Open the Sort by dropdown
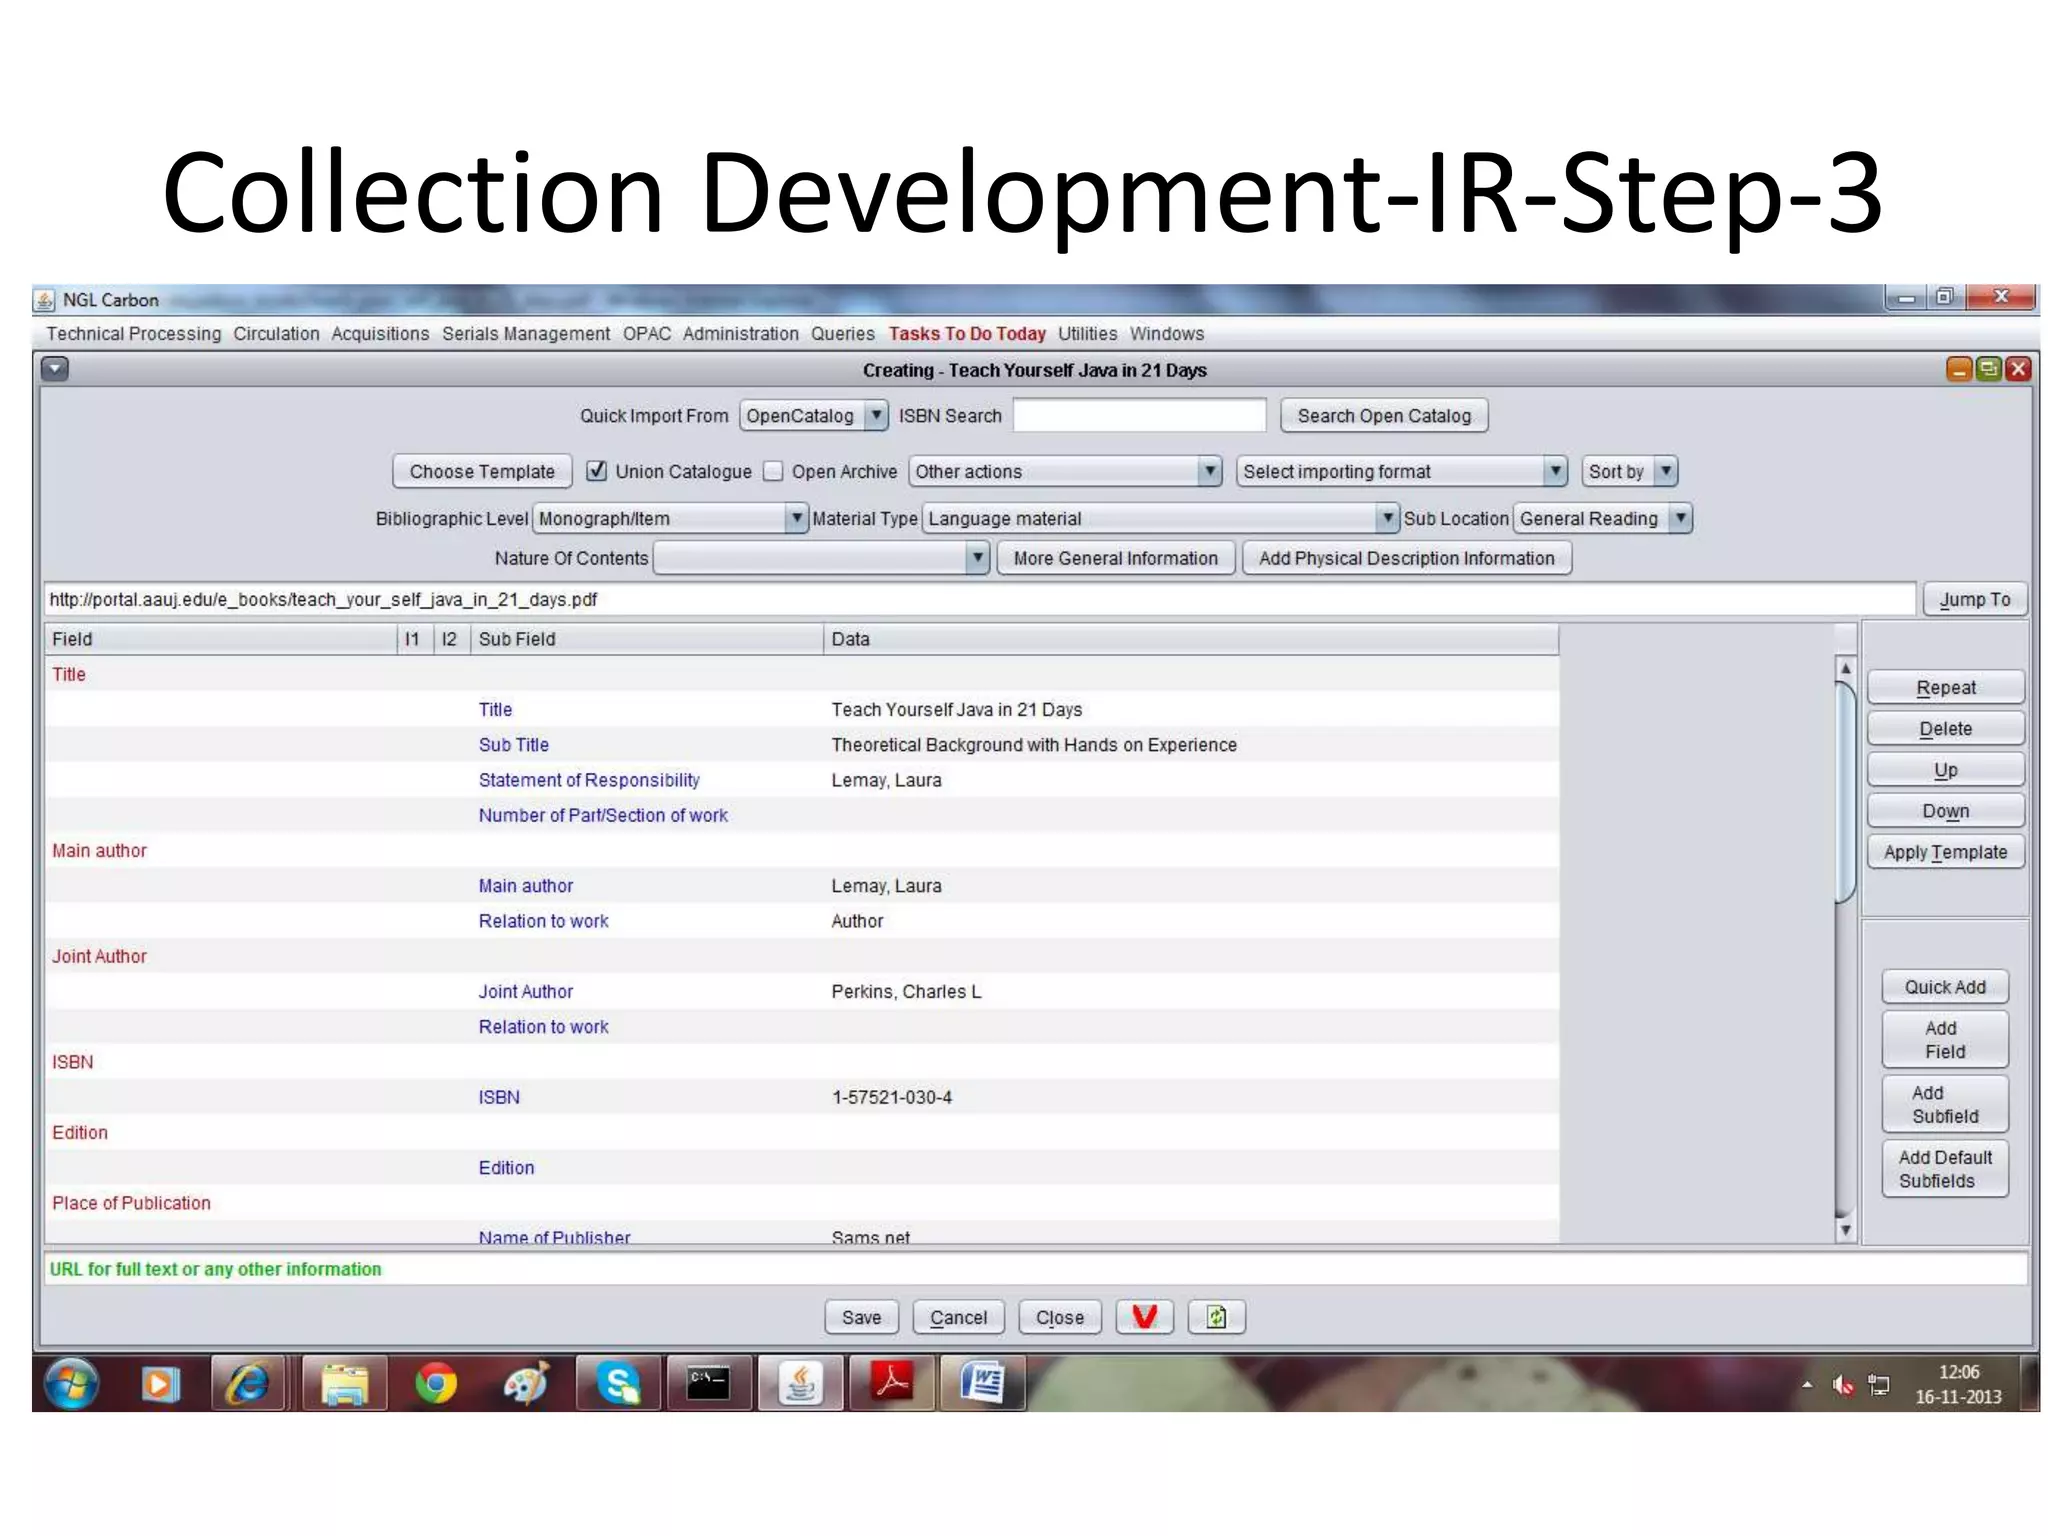The height and width of the screenshot is (1536, 2048). [x=1629, y=471]
